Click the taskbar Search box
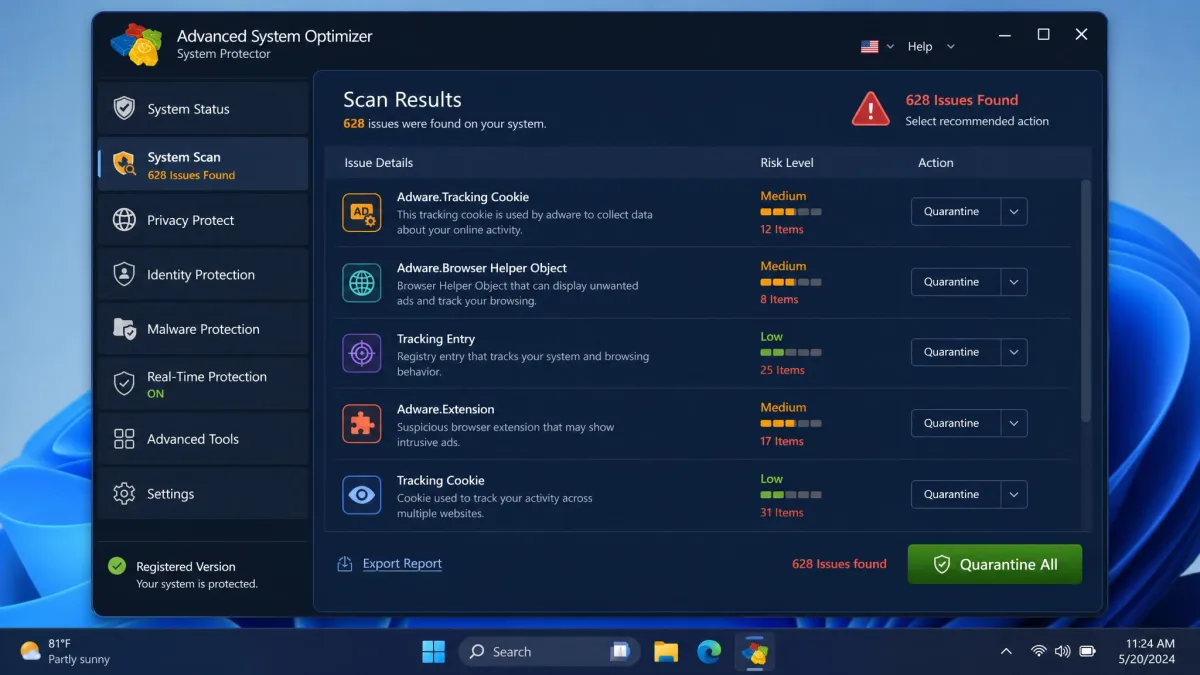Screen dimensions: 1200x675 pyautogui.click(x=549, y=652)
